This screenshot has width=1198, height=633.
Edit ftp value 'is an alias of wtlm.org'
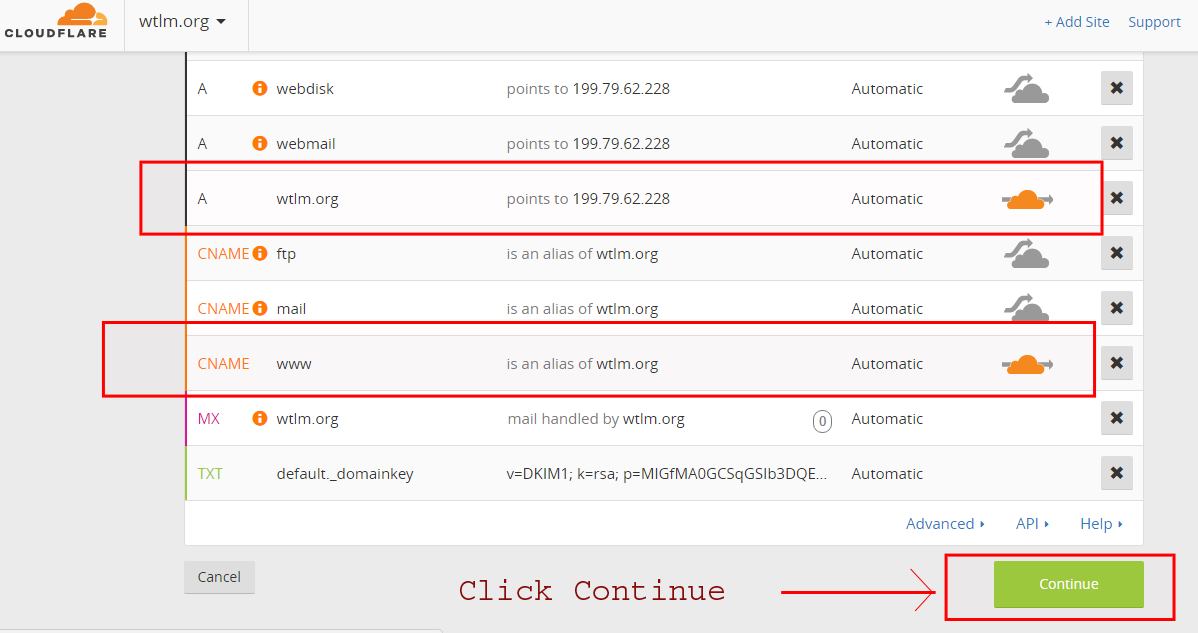581,254
